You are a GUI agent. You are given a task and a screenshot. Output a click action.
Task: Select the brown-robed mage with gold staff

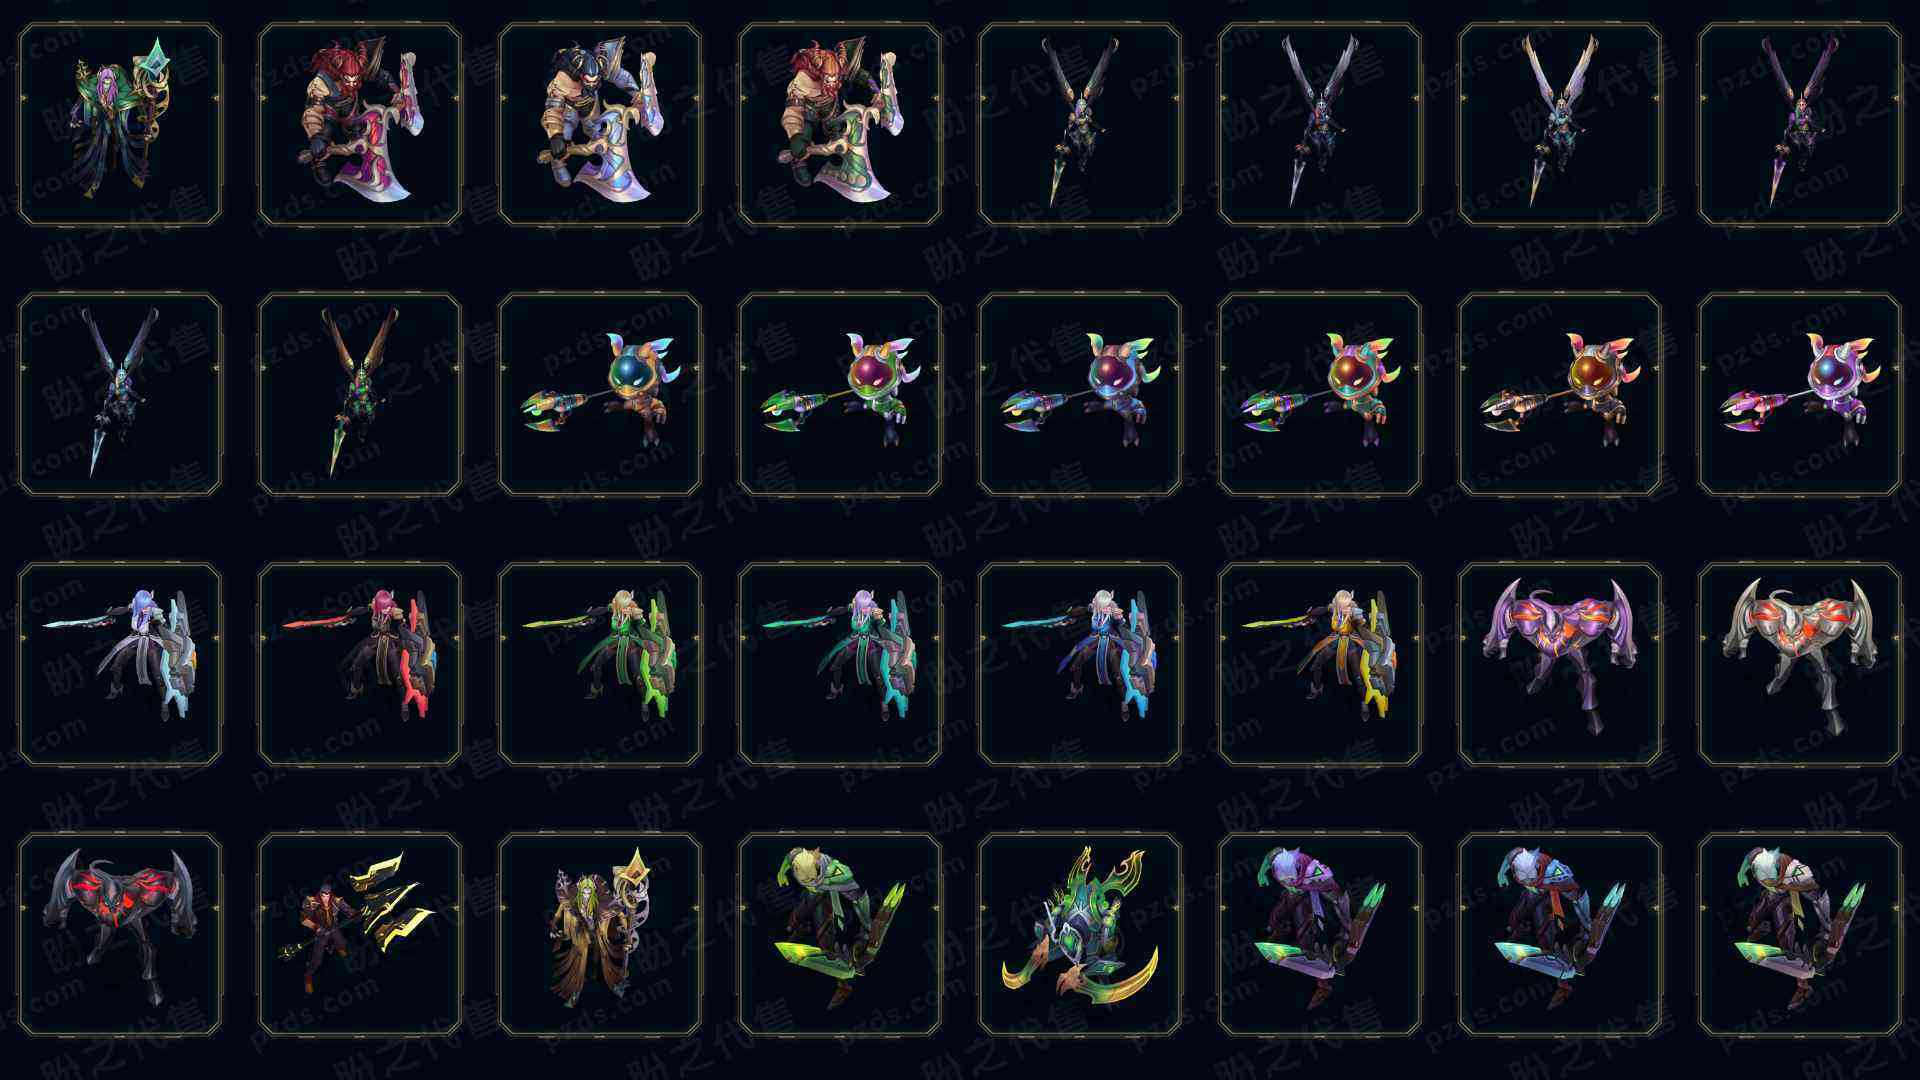600,934
